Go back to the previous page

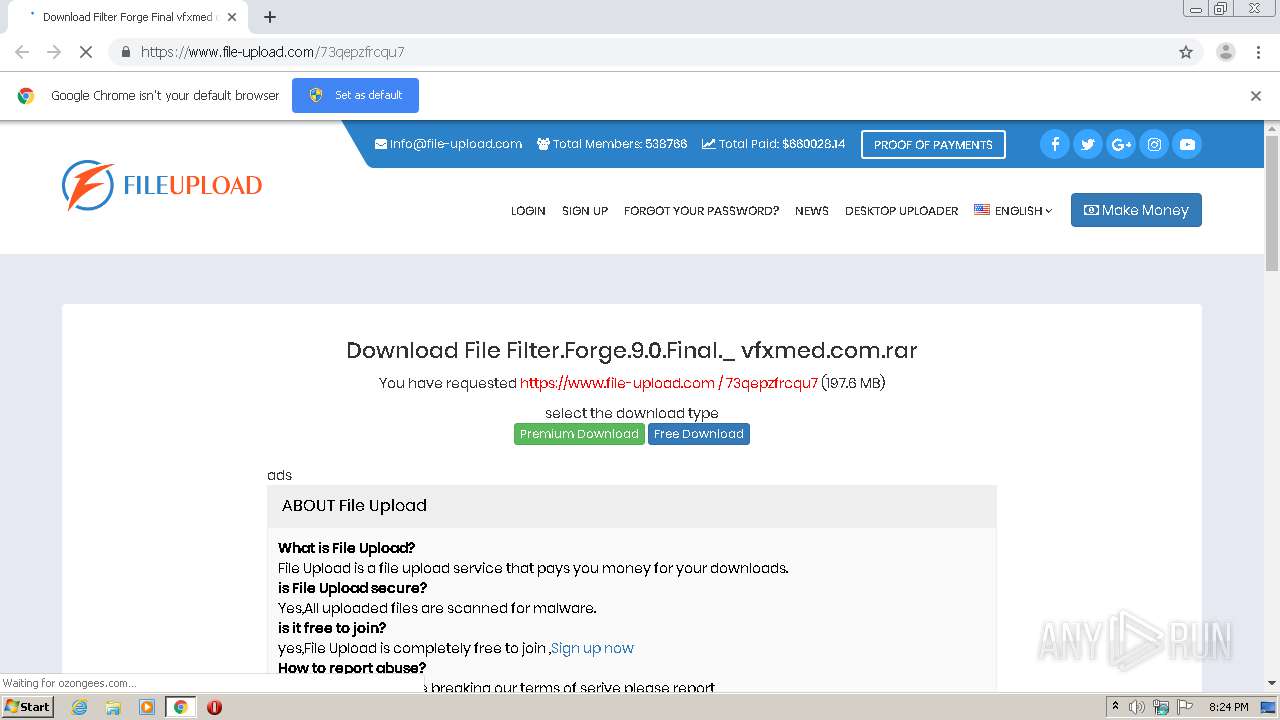click(22, 52)
